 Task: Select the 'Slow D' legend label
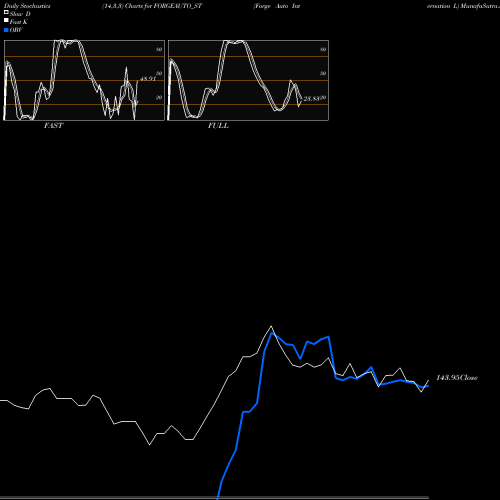click(x=20, y=14)
